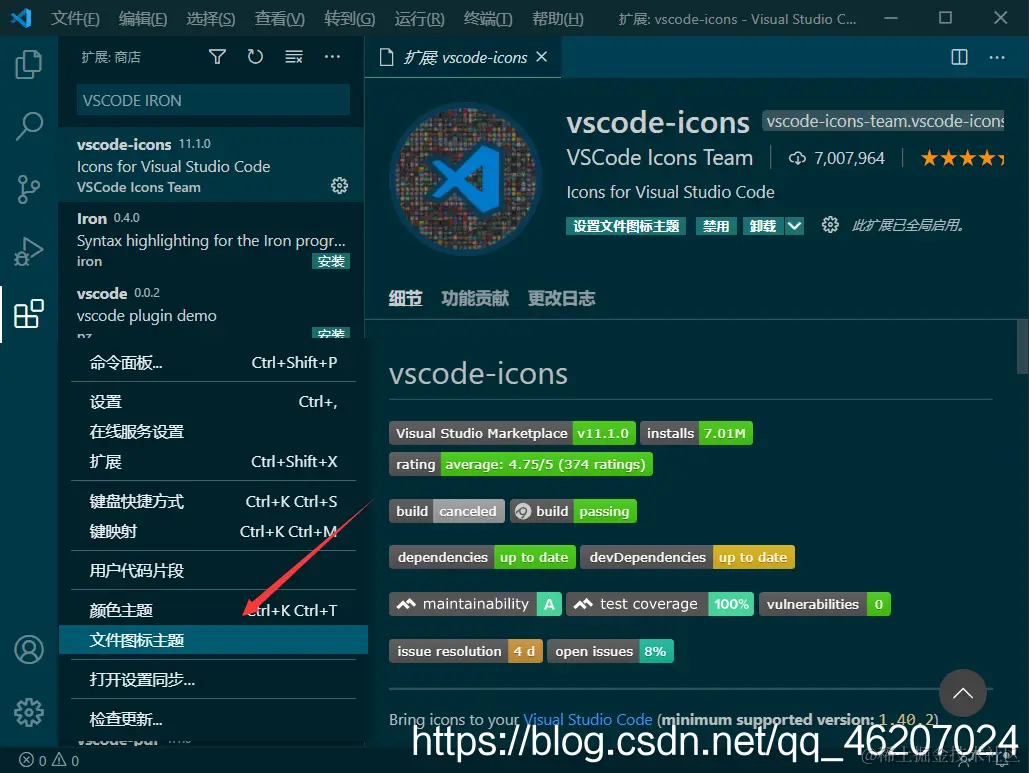Open the 选择(S) menu
This screenshot has width=1029, height=773.
211,18
